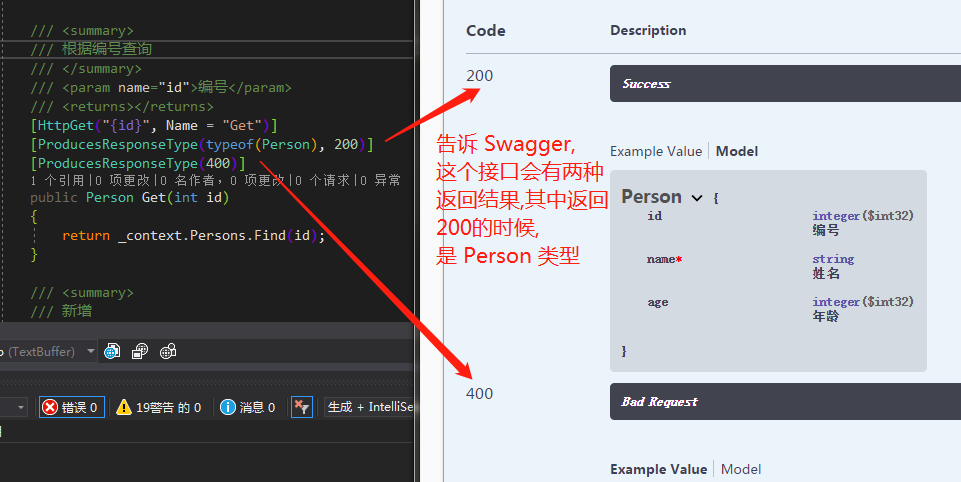This screenshot has height=482, width=961.
Task: Click the returns comment line
Action: [x=122, y=107]
